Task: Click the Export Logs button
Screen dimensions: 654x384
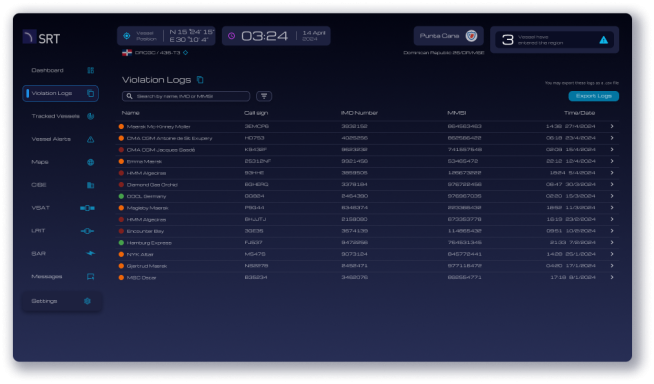Action: coord(594,96)
